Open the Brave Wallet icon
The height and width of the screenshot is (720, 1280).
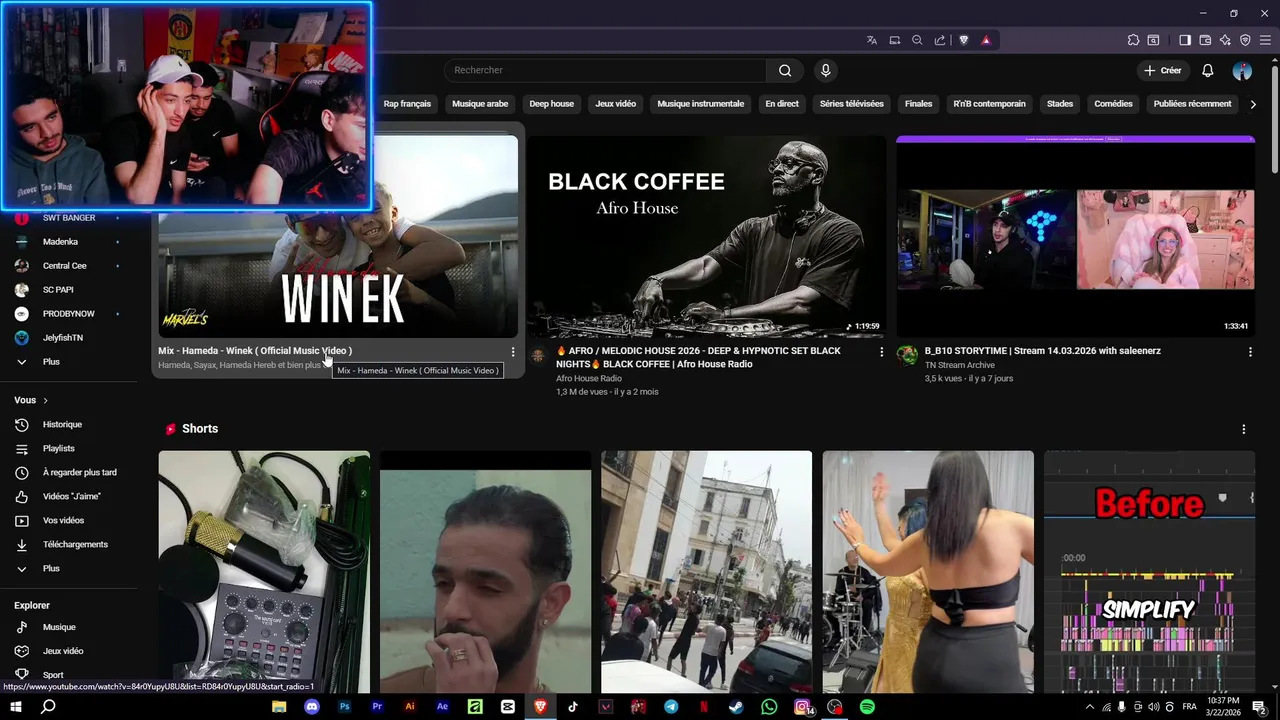tap(1205, 40)
